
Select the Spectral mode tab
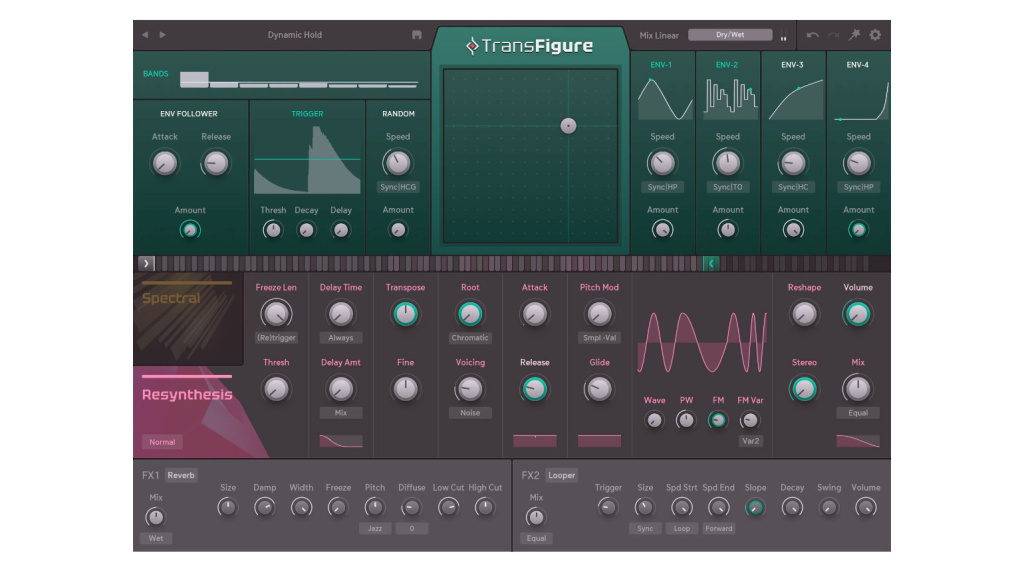coord(188,319)
